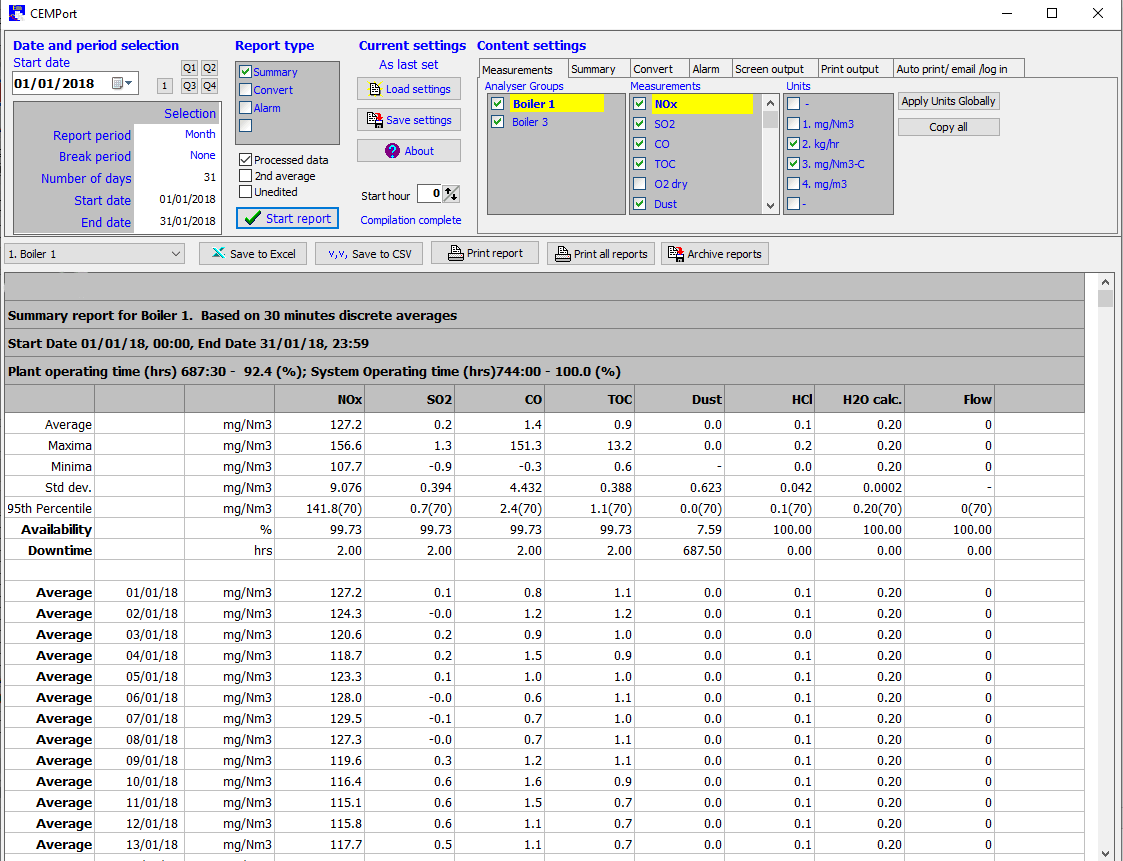Toggle the 2nd average checkbox

245,176
